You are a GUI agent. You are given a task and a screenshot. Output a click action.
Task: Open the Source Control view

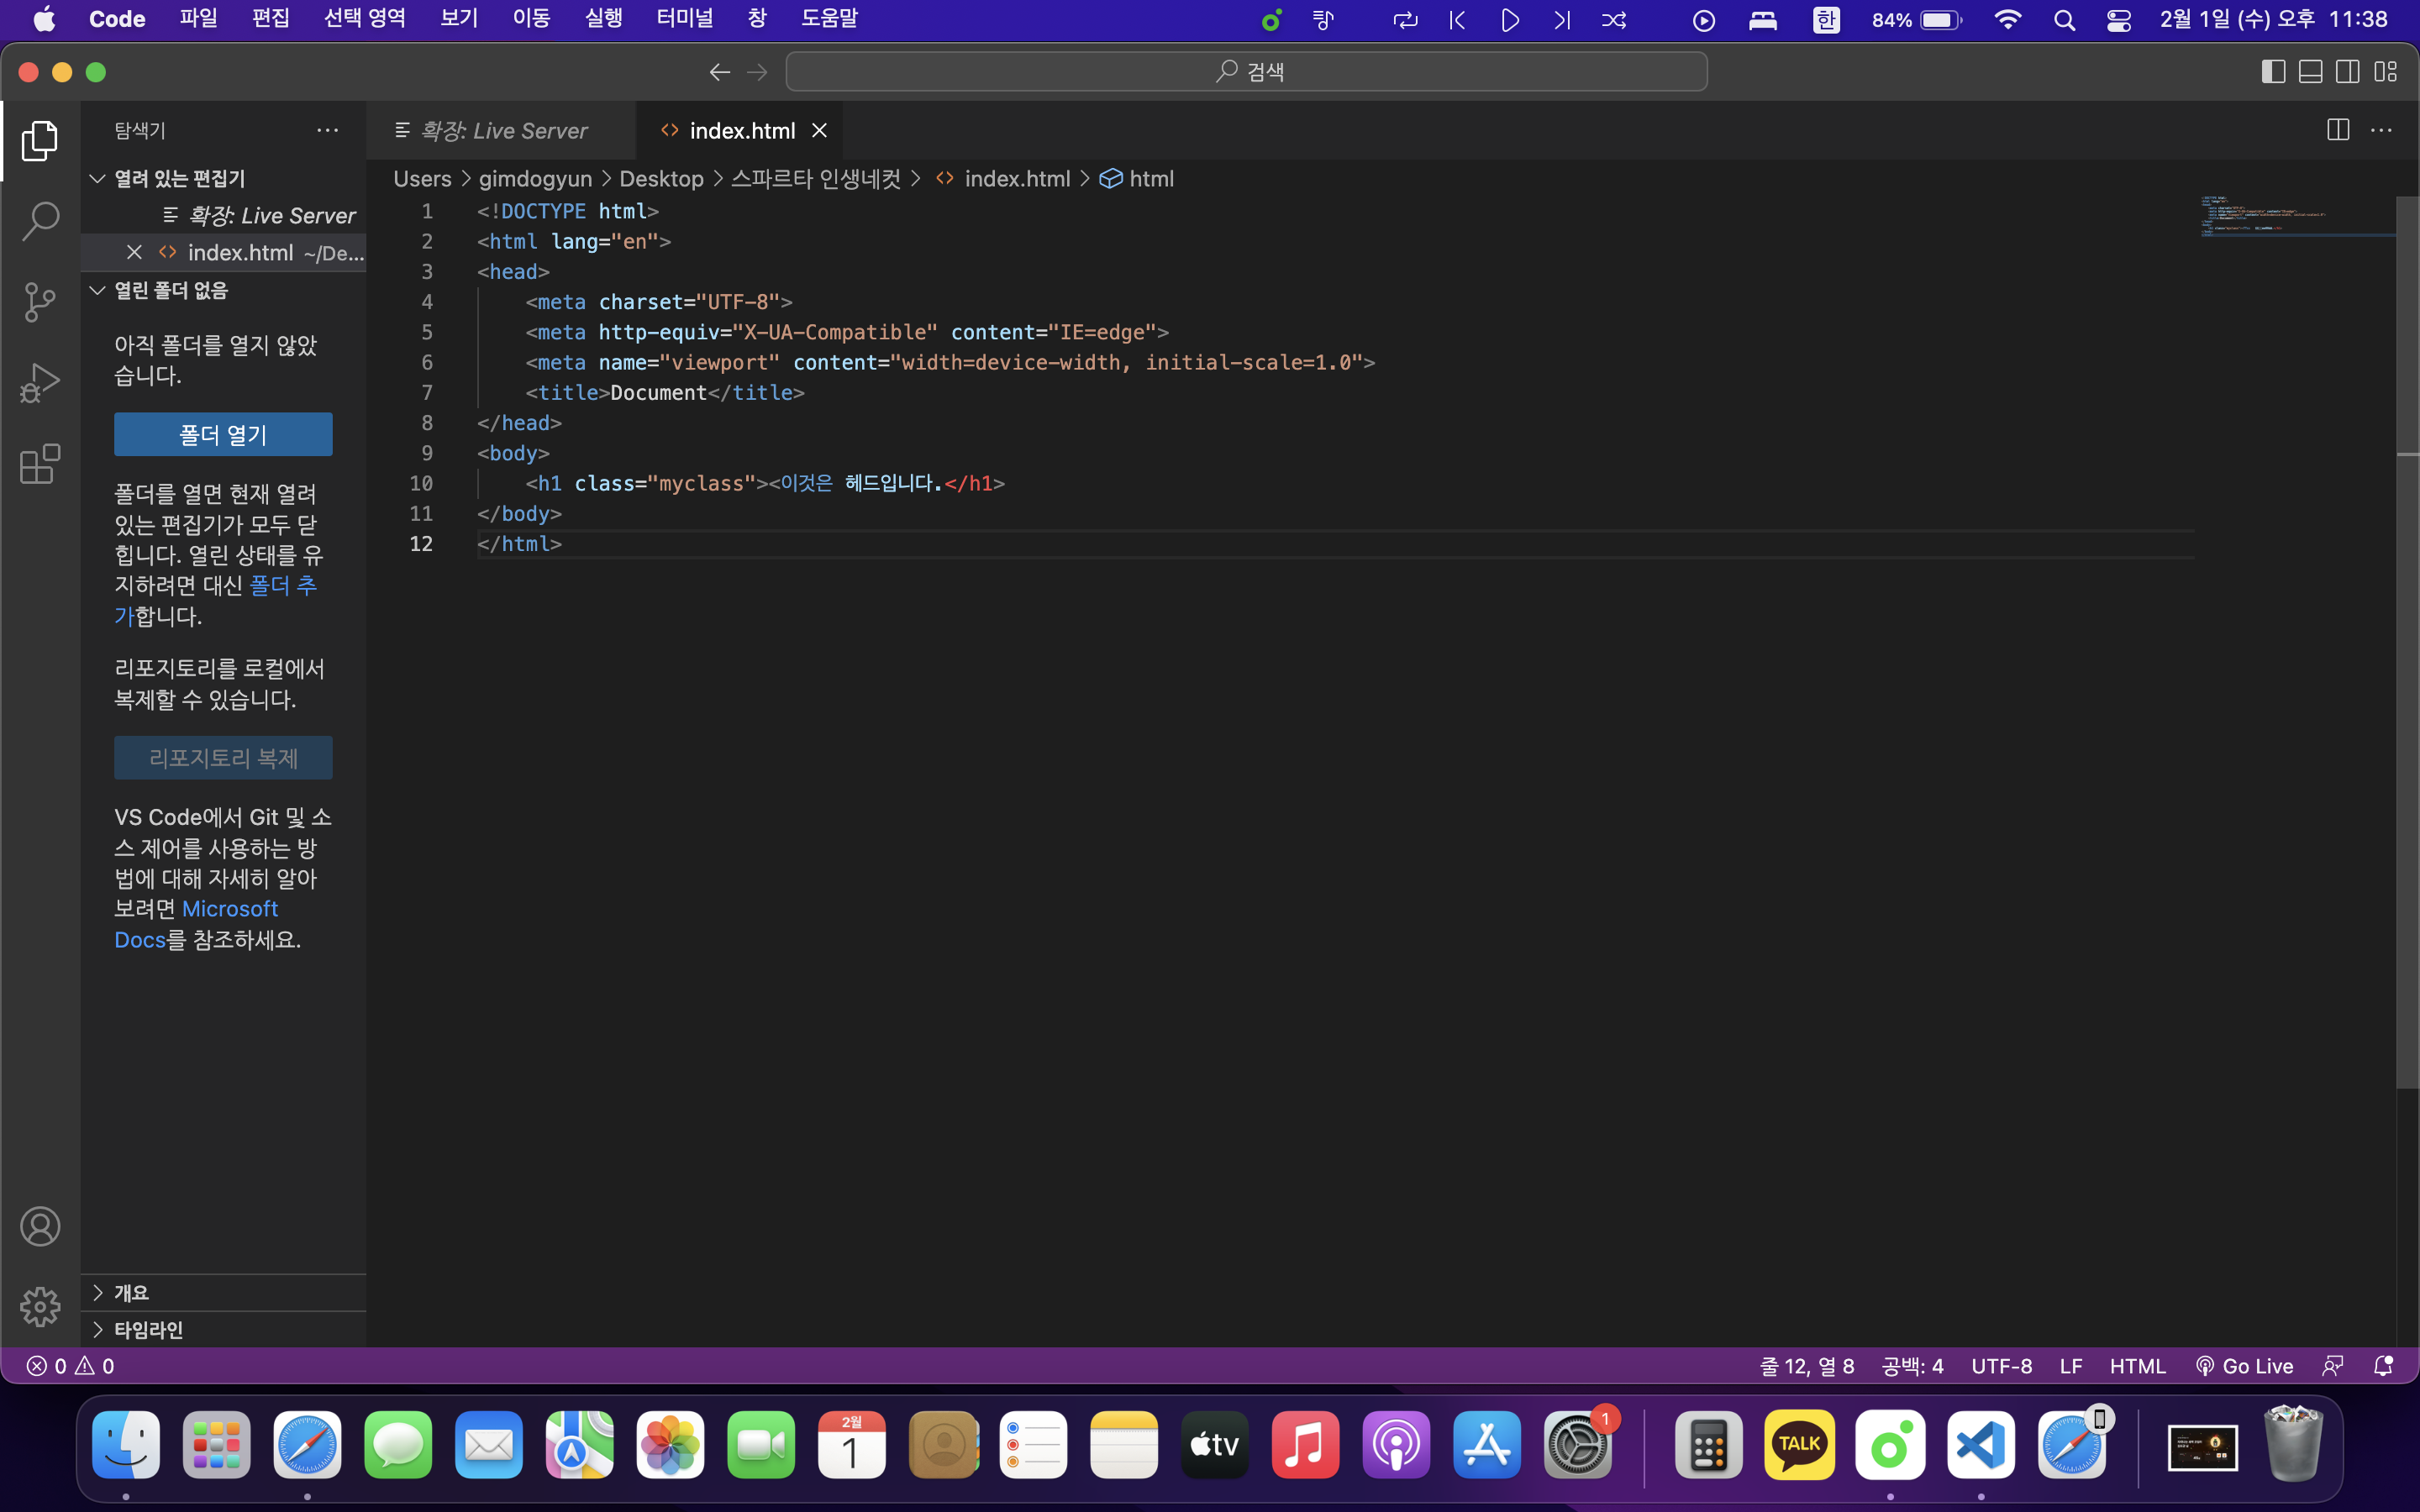(x=40, y=302)
